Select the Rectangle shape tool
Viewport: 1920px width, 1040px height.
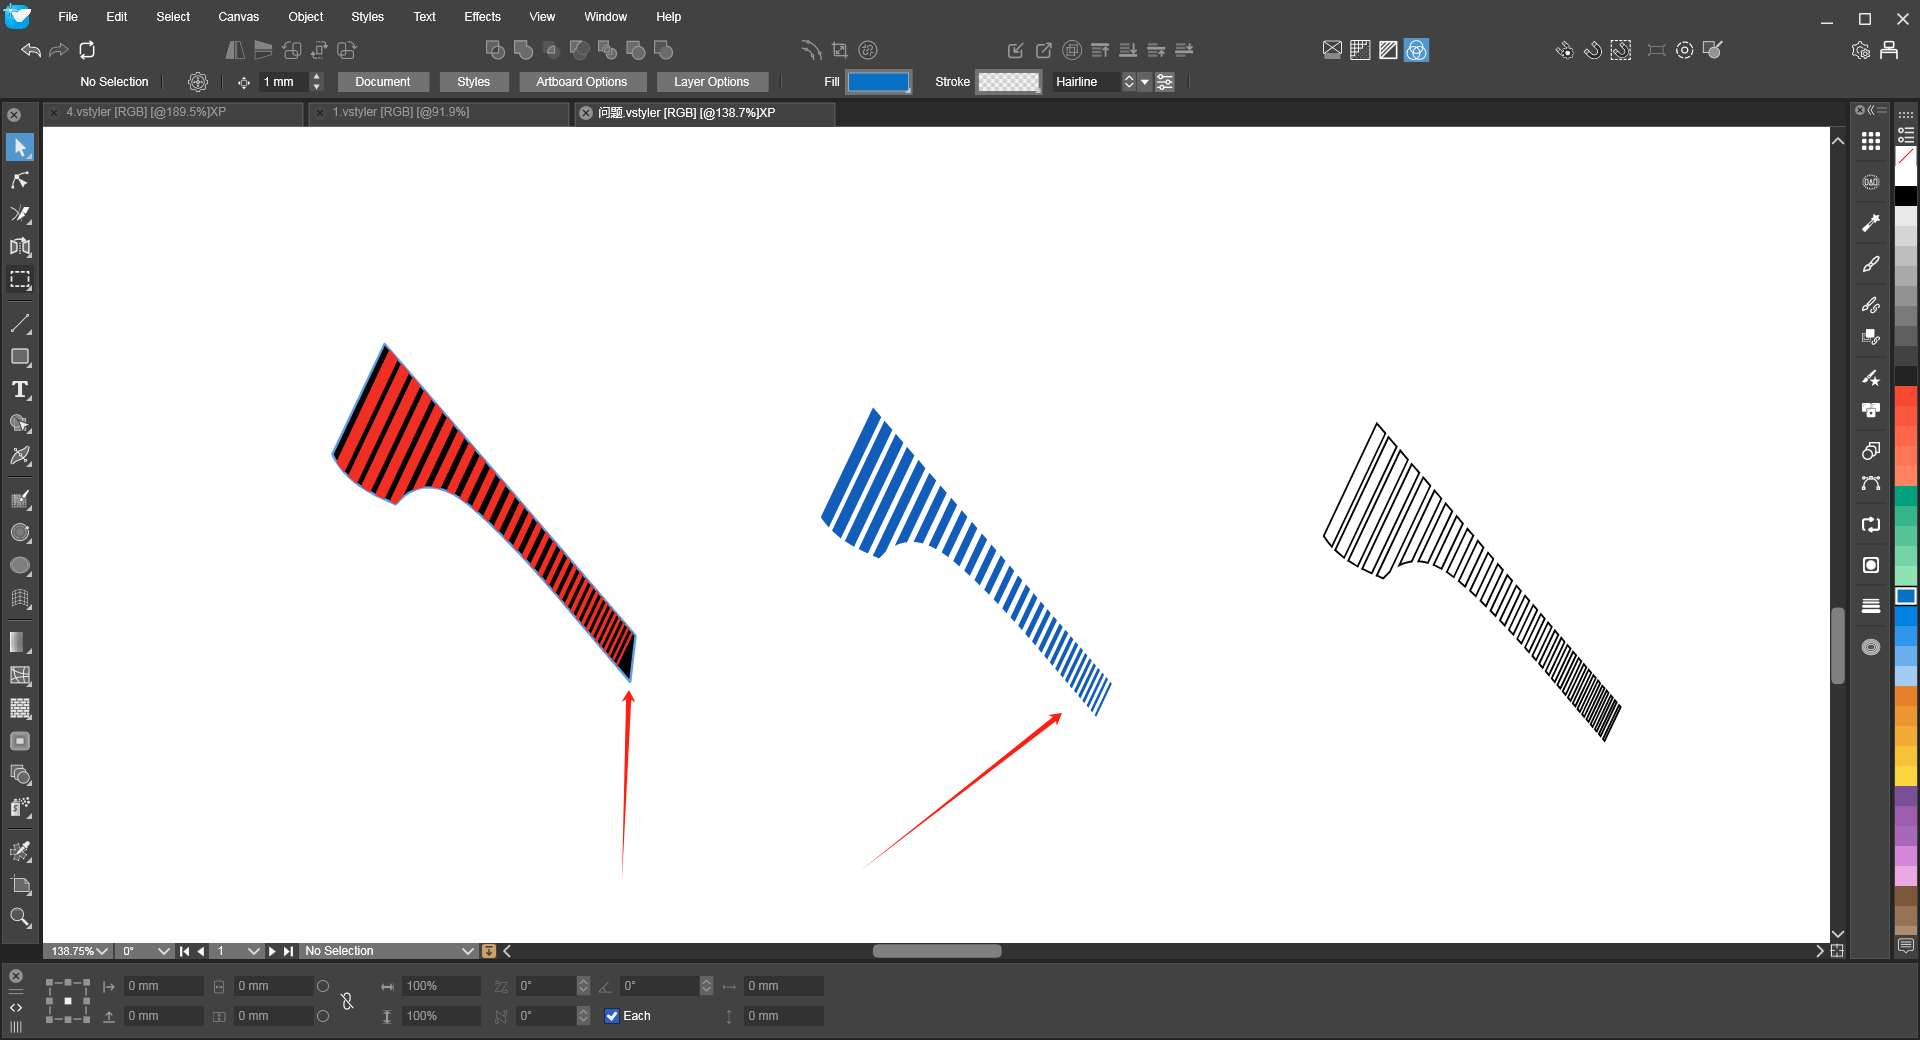point(20,357)
